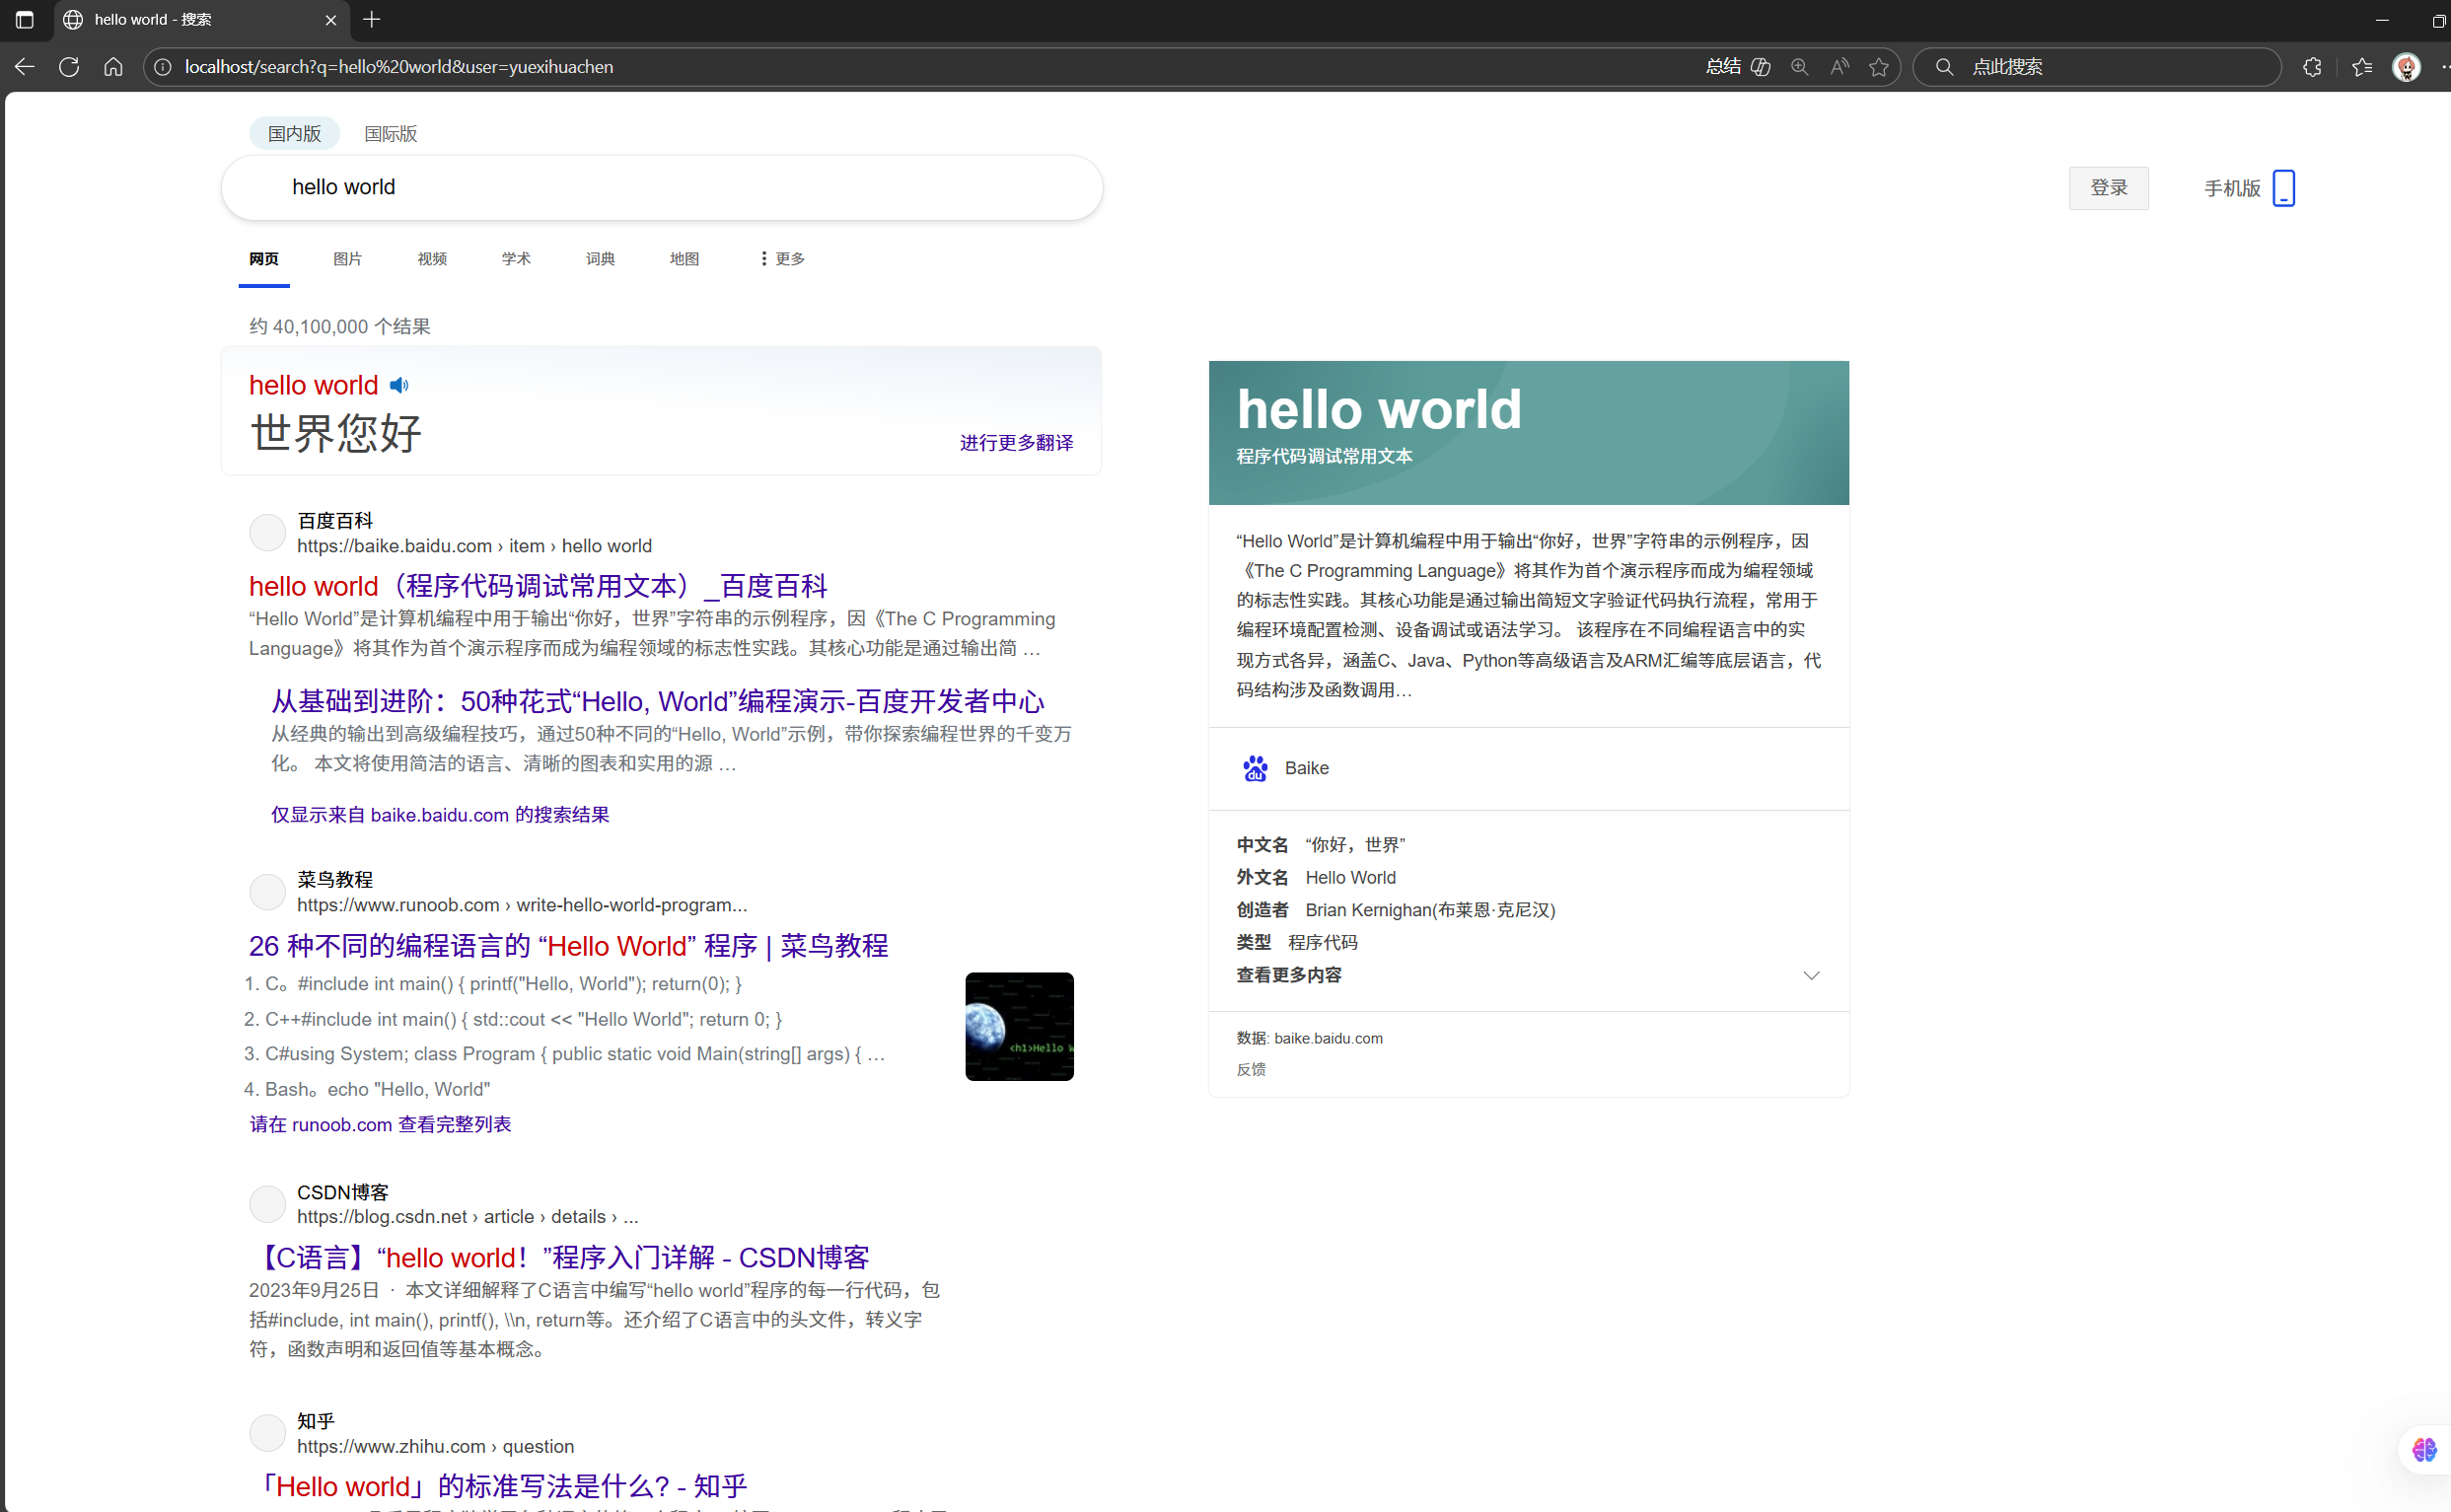
Task: Open the browser extensions menu
Action: tap(2312, 67)
